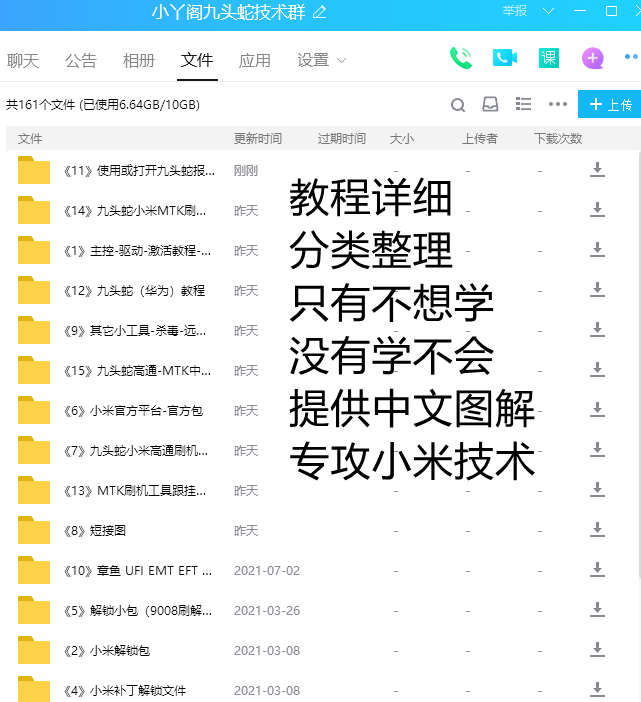Image resolution: width=641 pixels, height=702 pixels.
Task: Download the 《1》 主控-驱动-激活教程 folder
Action: click(597, 250)
